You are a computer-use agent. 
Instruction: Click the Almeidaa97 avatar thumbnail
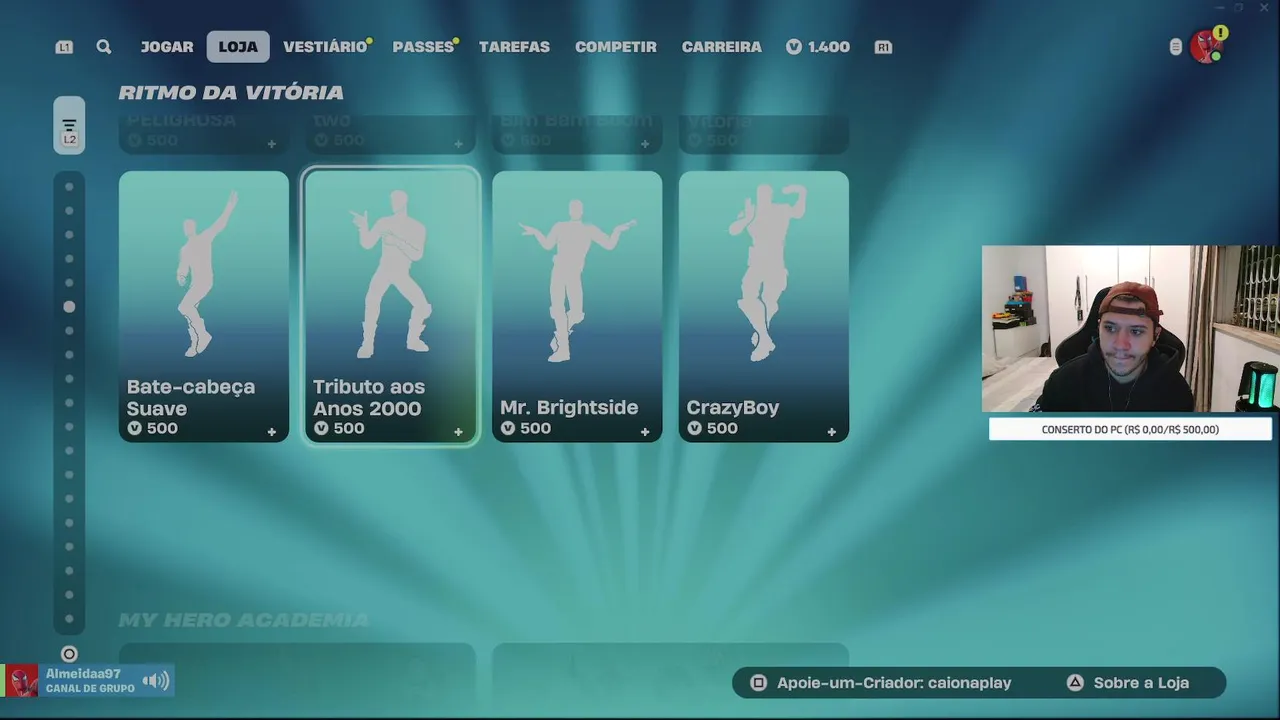23,681
